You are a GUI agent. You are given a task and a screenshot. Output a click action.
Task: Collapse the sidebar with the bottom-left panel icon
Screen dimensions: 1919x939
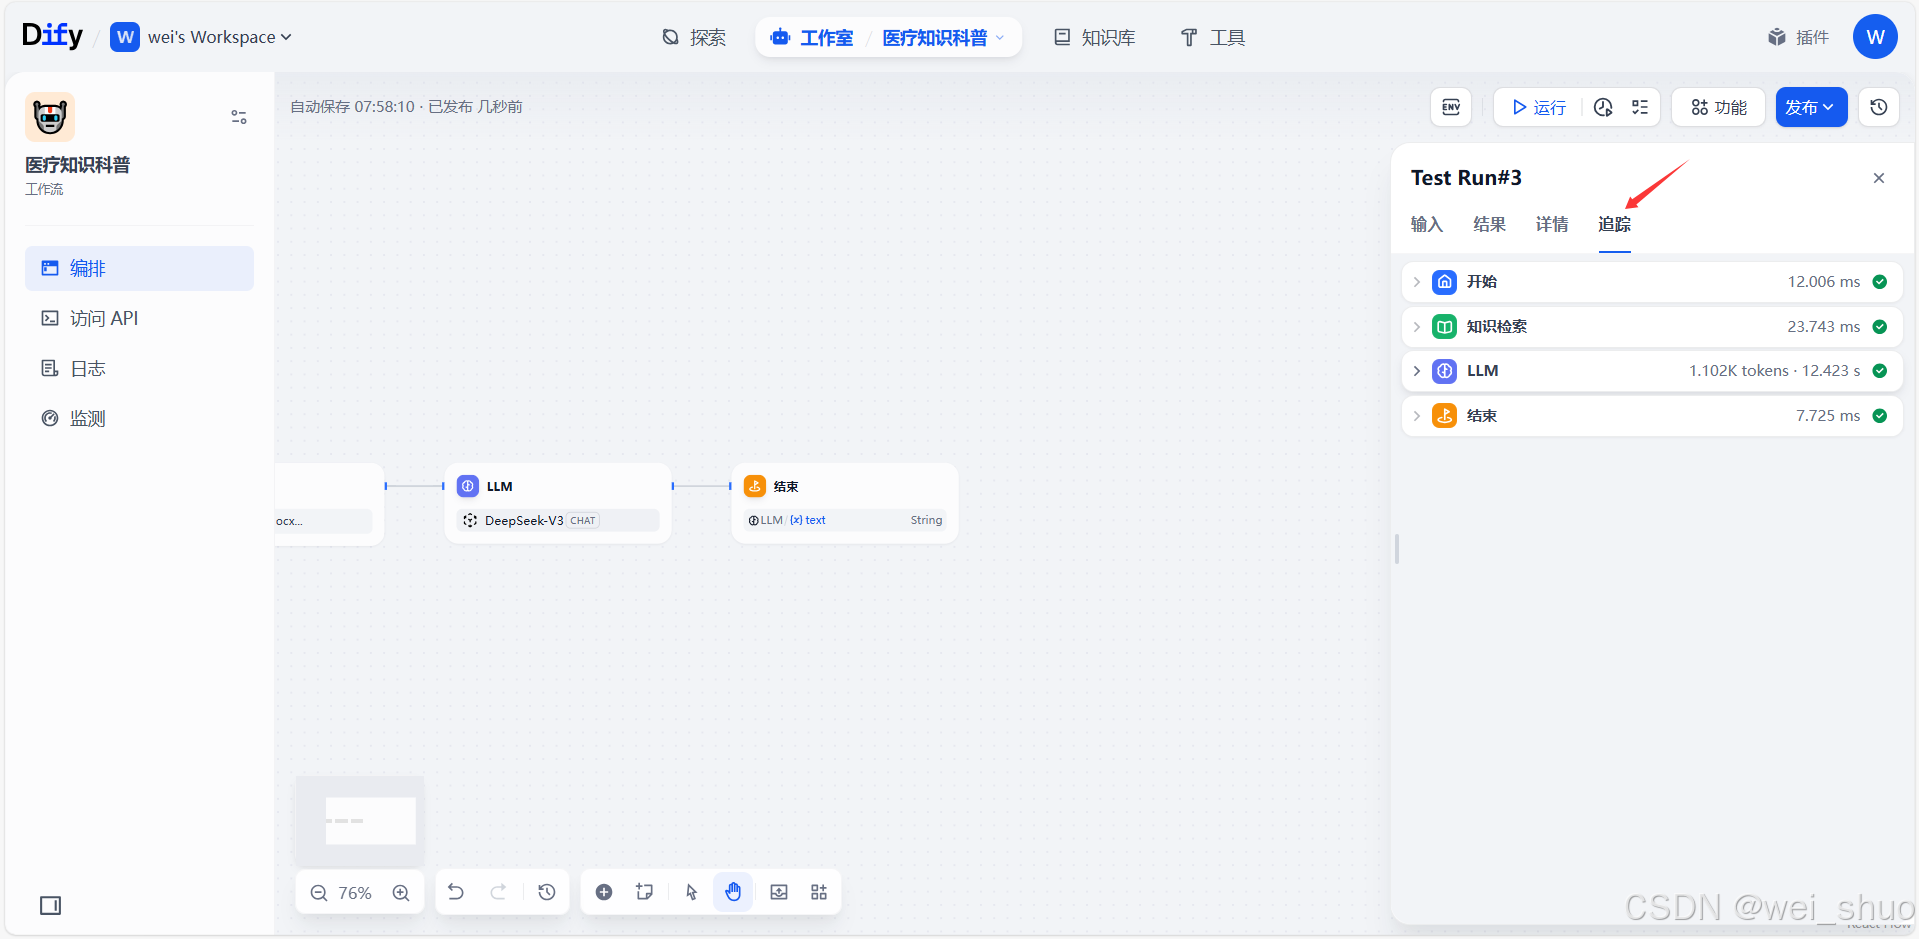click(50, 906)
